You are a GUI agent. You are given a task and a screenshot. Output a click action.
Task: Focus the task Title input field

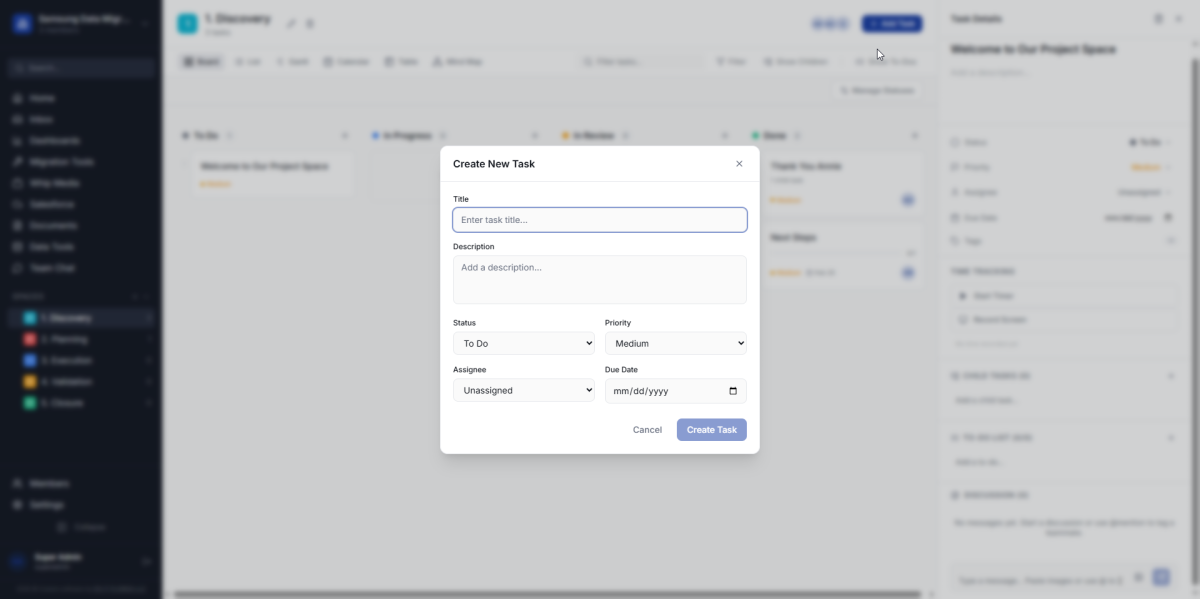click(x=600, y=220)
